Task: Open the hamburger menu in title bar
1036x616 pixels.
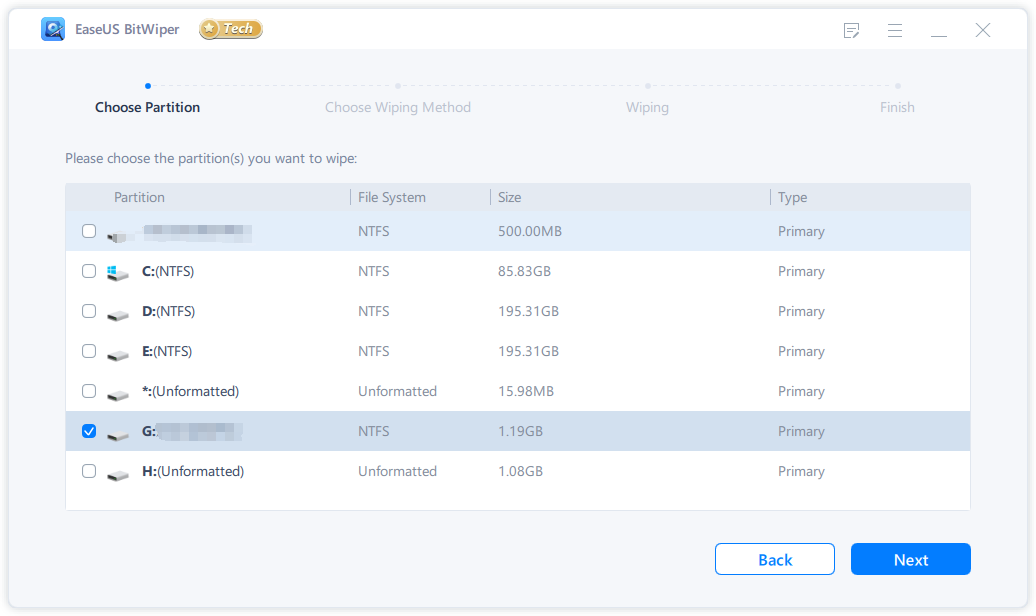Action: tap(895, 31)
